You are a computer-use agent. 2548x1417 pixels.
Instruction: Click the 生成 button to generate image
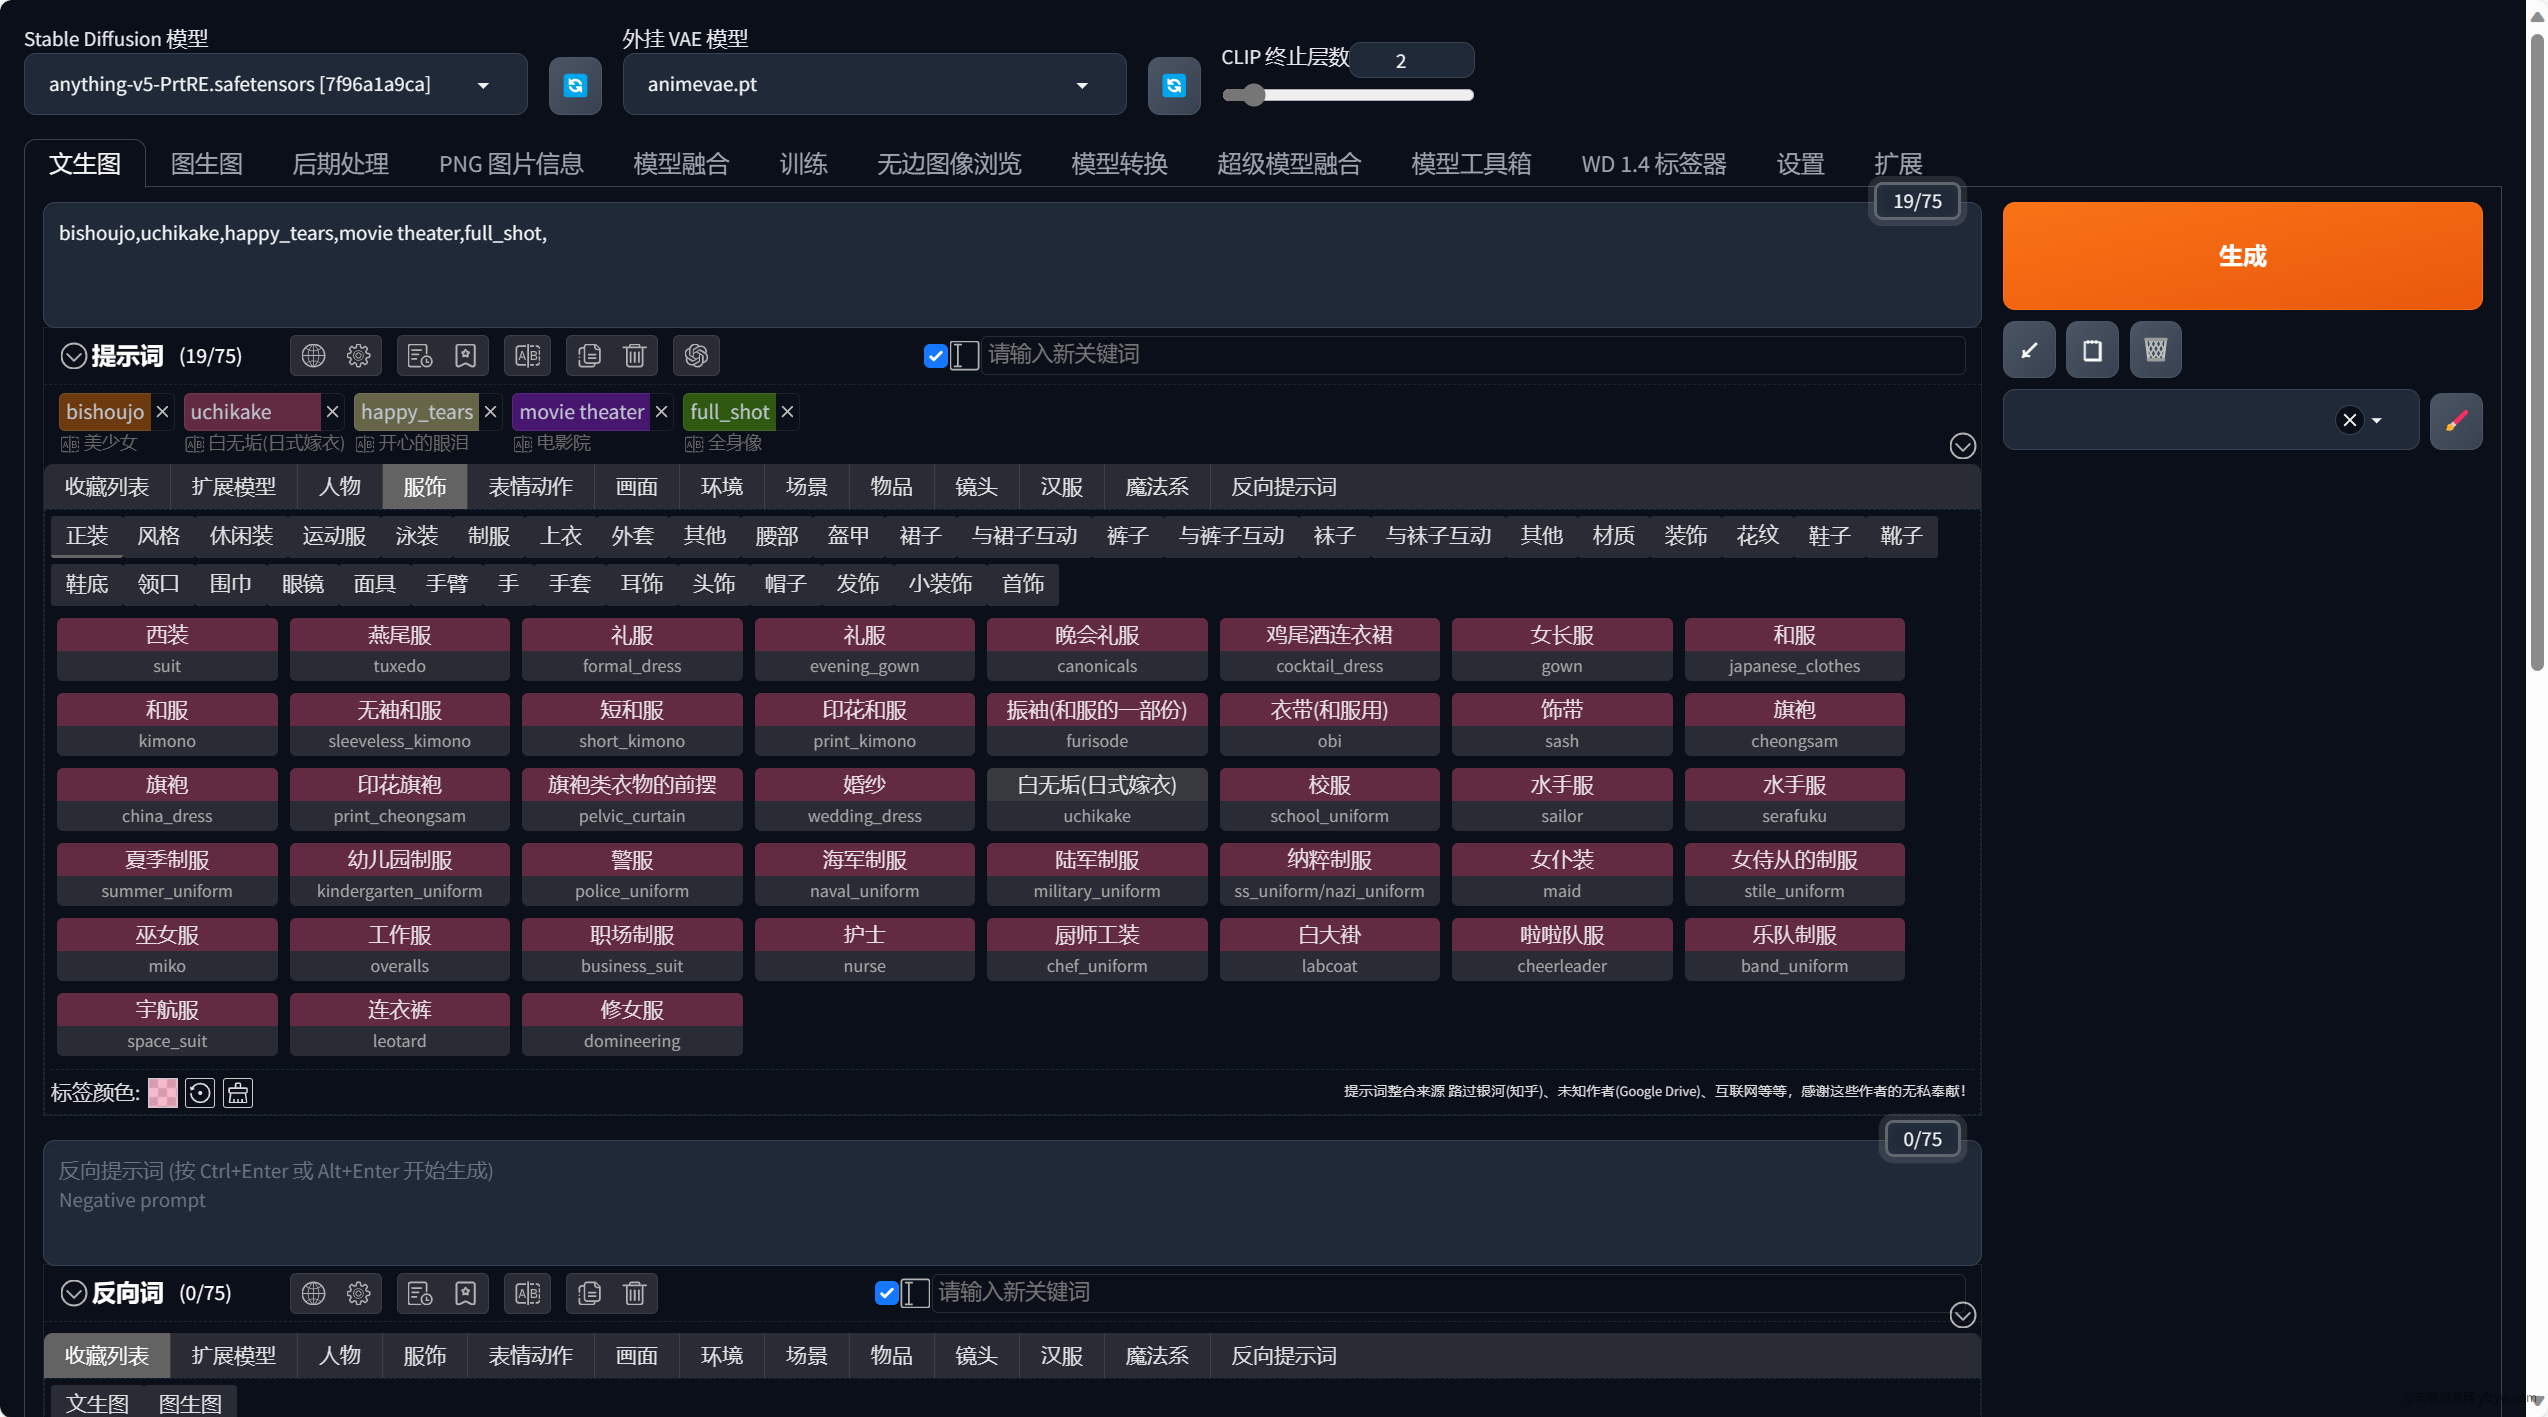(x=2243, y=255)
